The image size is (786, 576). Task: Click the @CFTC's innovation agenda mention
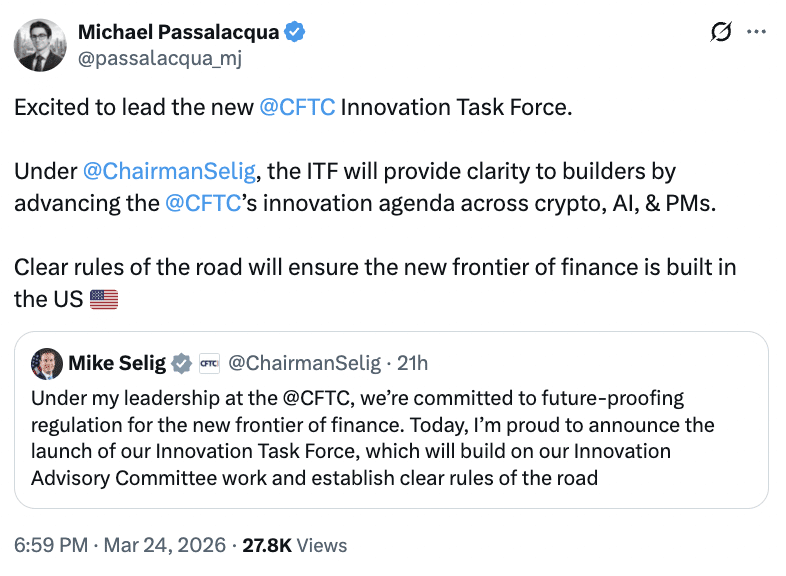tap(201, 204)
